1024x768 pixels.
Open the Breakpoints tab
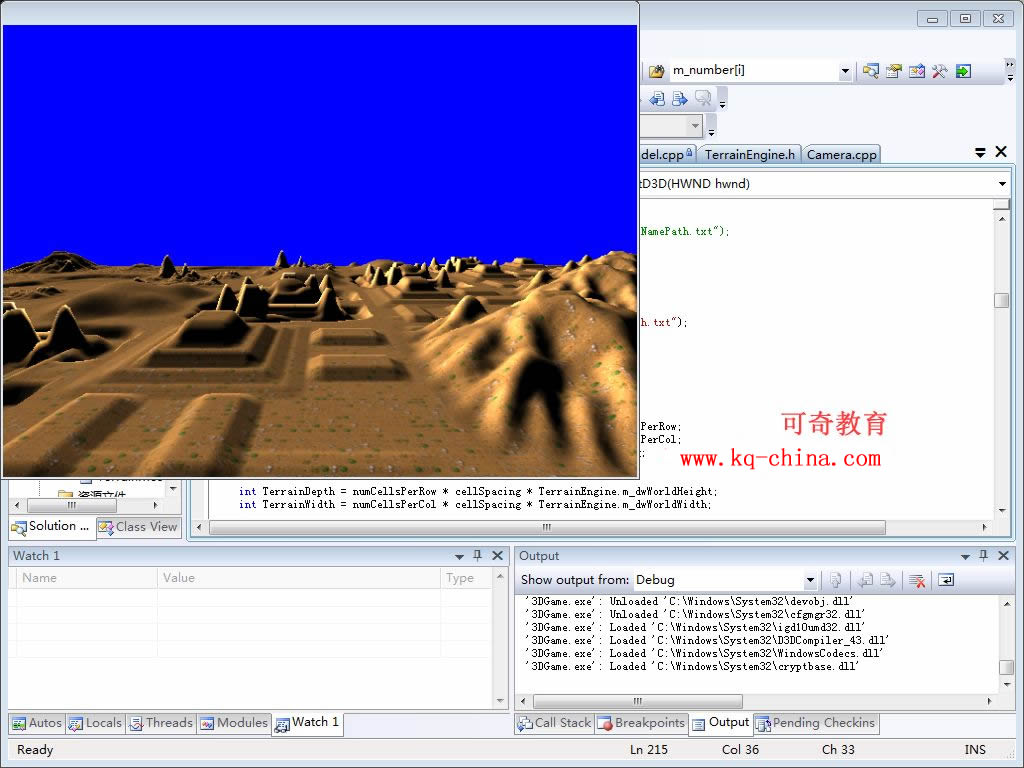[641, 723]
